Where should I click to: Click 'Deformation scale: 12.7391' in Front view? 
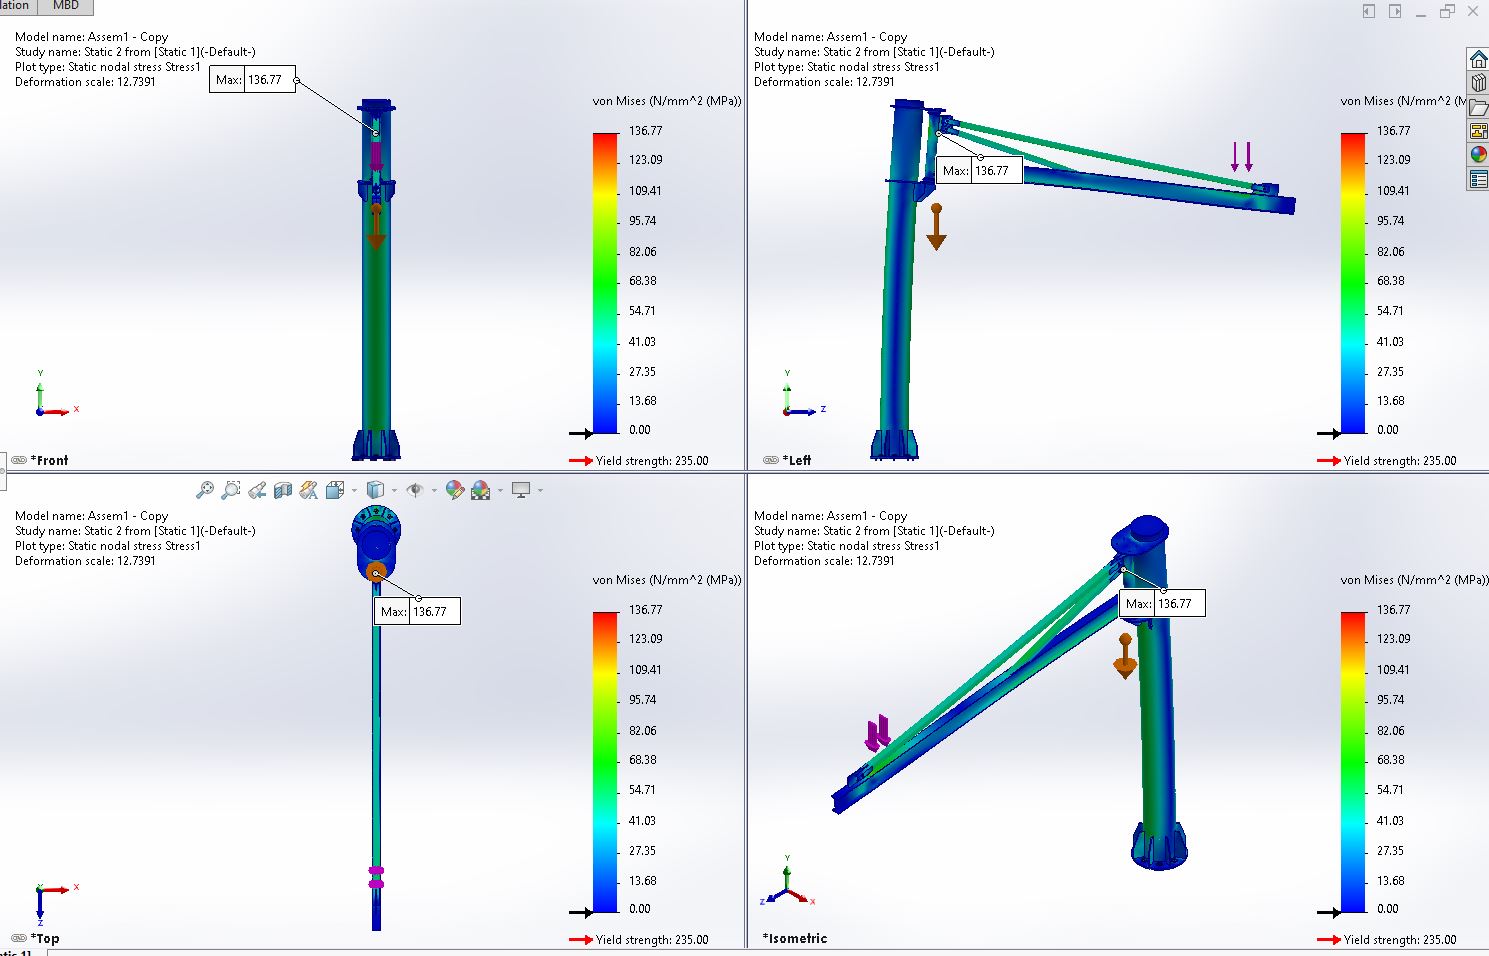click(x=85, y=82)
